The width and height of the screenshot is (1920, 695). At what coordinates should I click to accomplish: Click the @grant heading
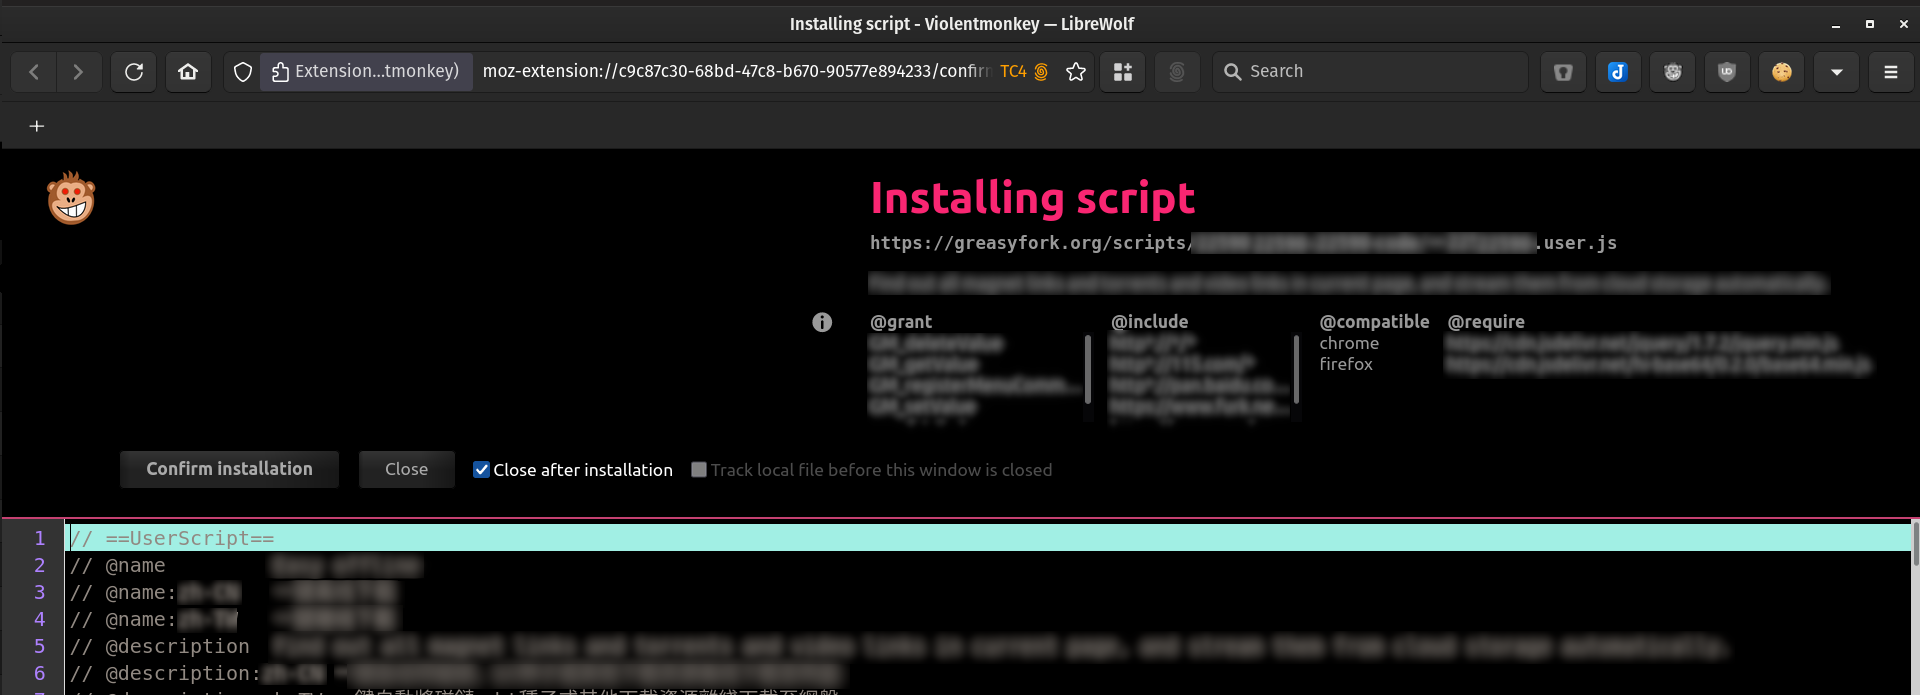tap(901, 322)
